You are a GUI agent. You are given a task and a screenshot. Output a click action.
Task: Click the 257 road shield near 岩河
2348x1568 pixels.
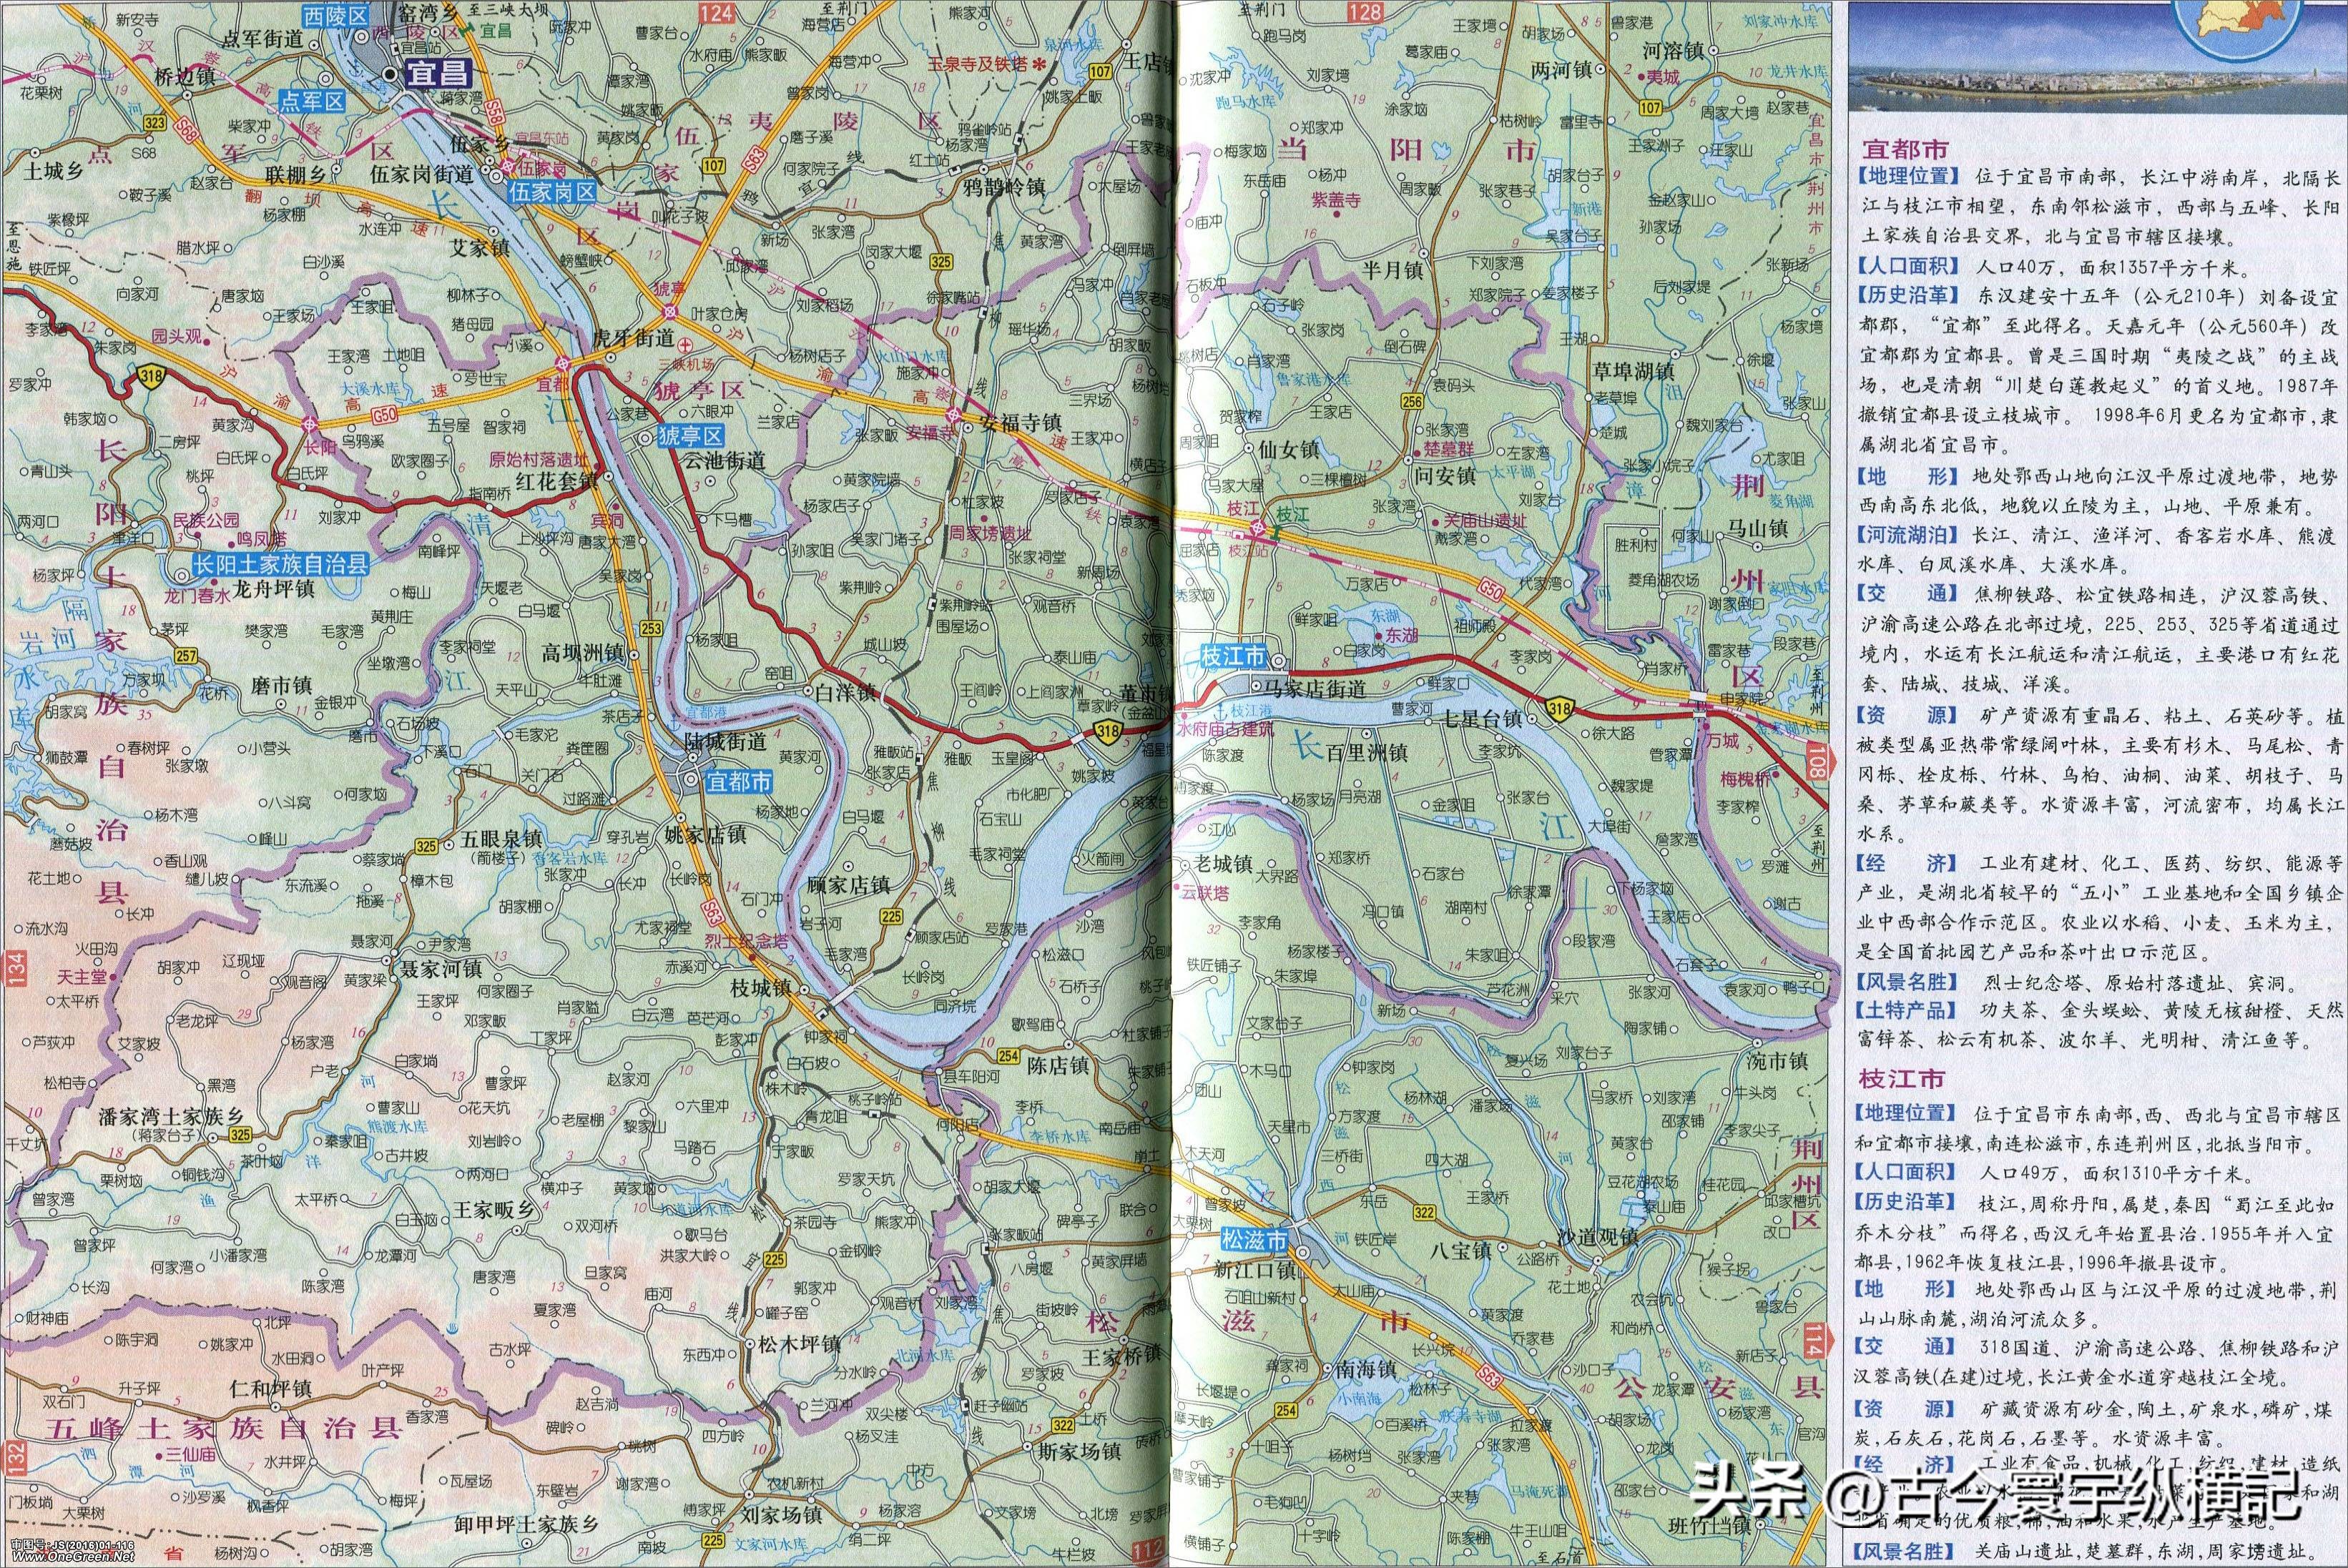pos(186,656)
